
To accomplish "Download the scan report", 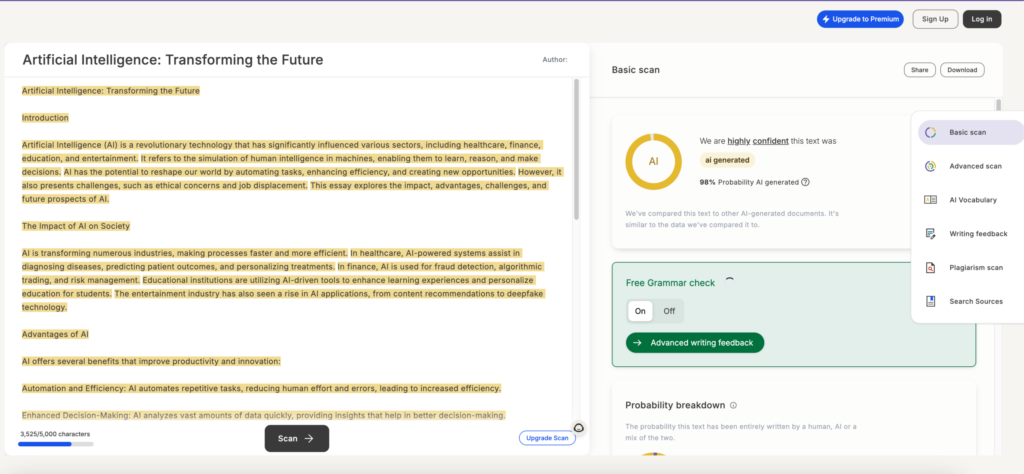I will (962, 70).
